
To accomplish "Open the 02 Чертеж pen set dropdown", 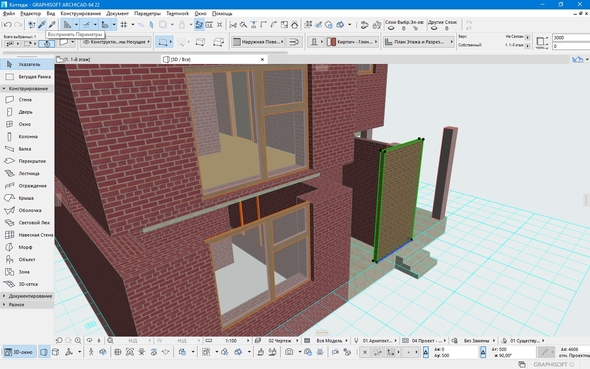I will (277, 340).
